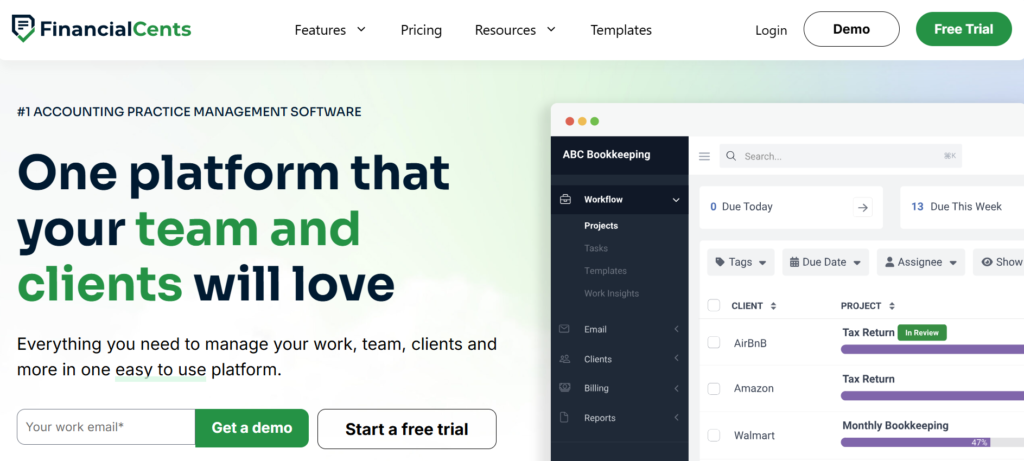
Task: Expand the Clients section chevron
Action: click(677, 358)
